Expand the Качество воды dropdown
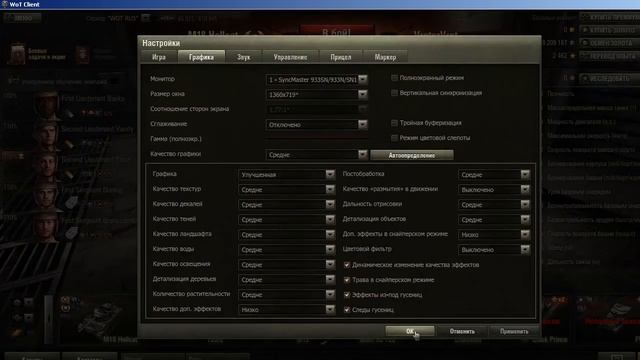 click(287, 250)
